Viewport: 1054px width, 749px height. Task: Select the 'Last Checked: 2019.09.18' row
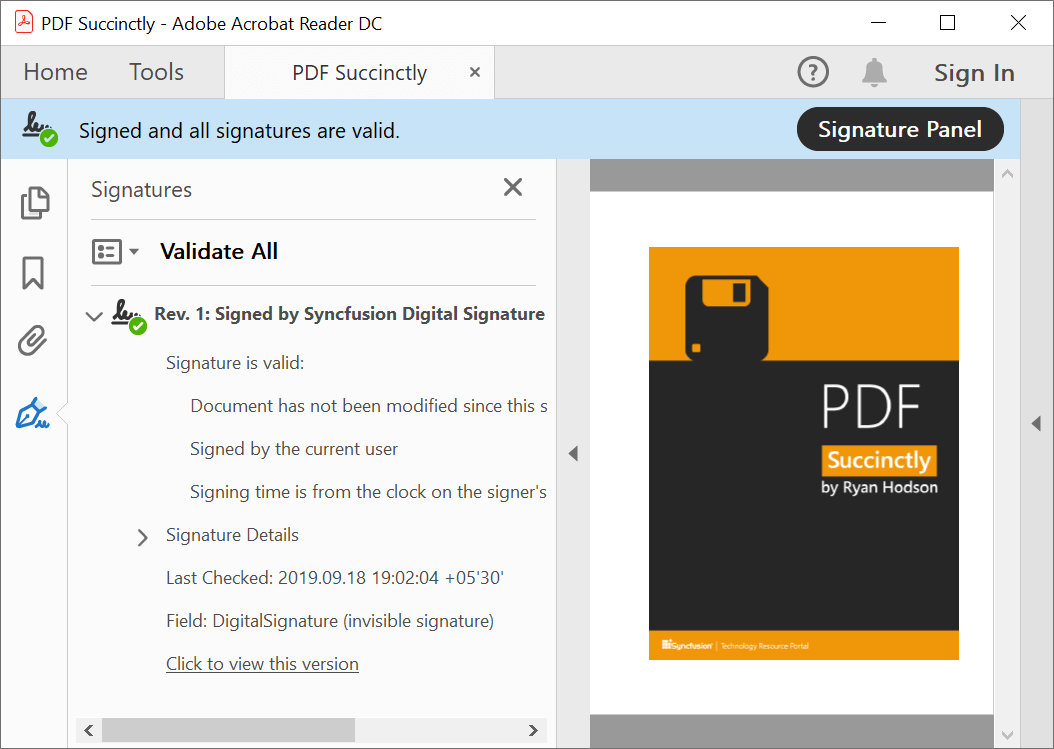[335, 578]
